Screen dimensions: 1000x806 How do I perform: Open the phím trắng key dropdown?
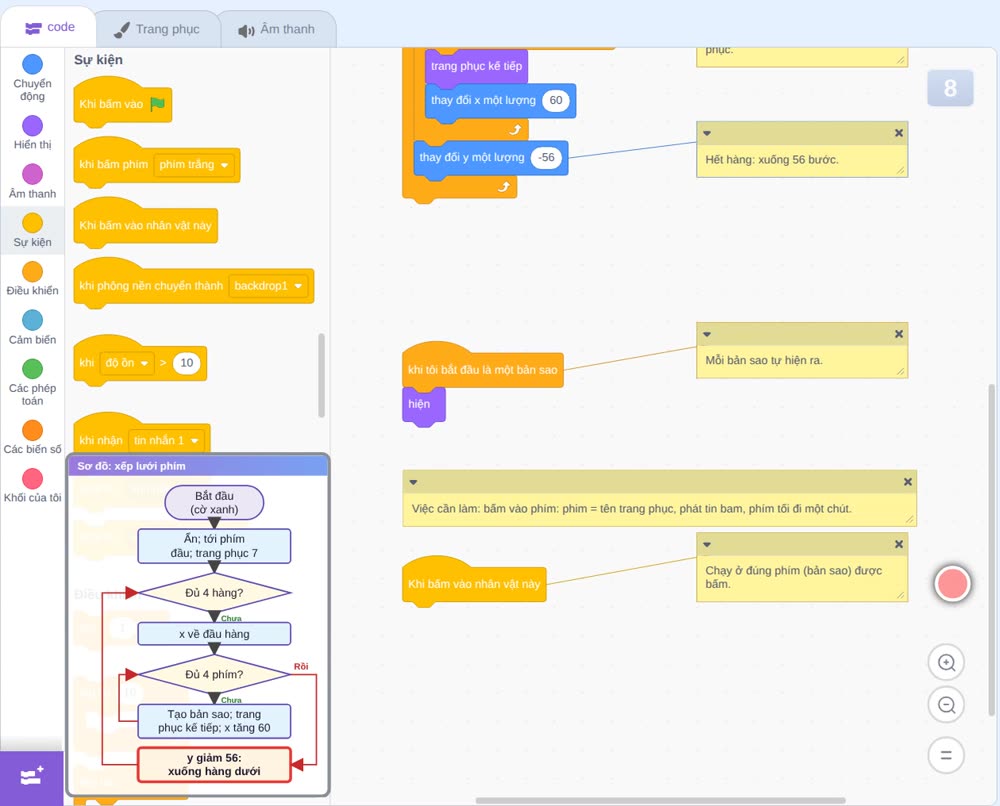click(x=193, y=165)
